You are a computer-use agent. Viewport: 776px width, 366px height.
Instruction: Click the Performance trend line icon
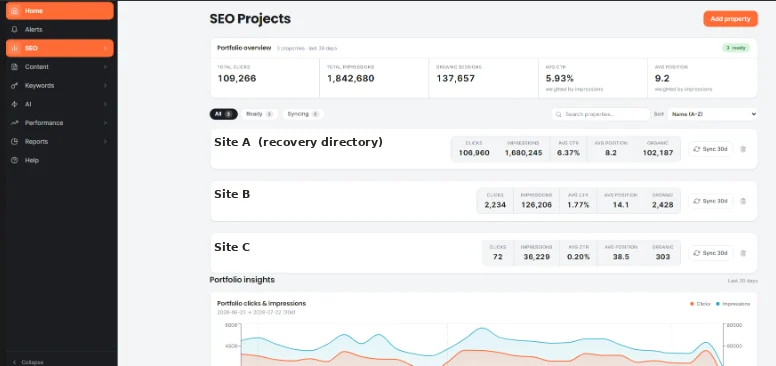14,123
